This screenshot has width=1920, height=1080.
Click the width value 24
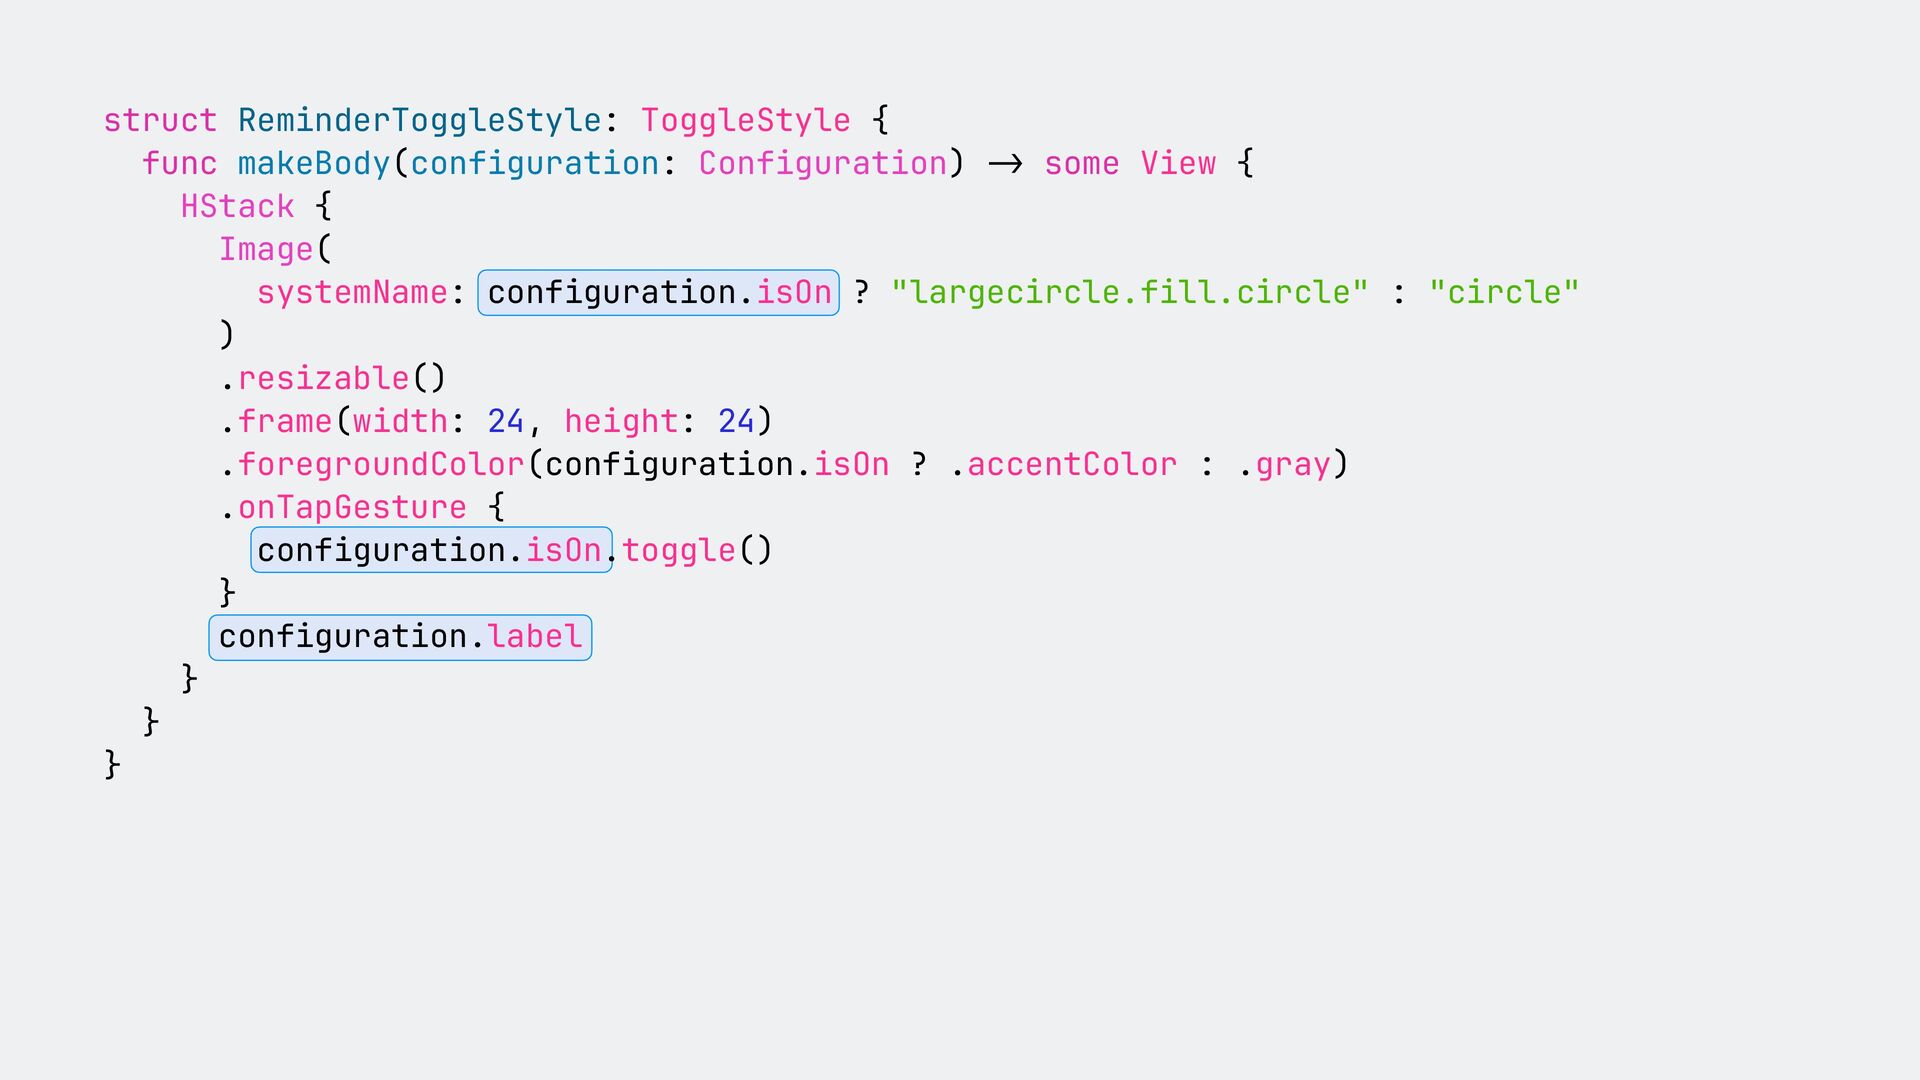tap(506, 421)
